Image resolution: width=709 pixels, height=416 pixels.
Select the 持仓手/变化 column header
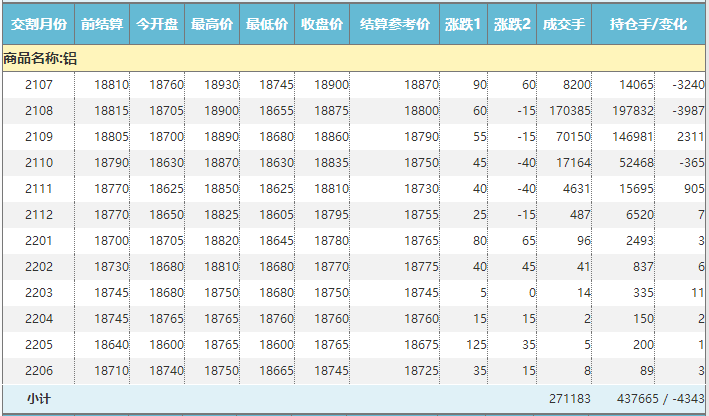click(x=649, y=23)
